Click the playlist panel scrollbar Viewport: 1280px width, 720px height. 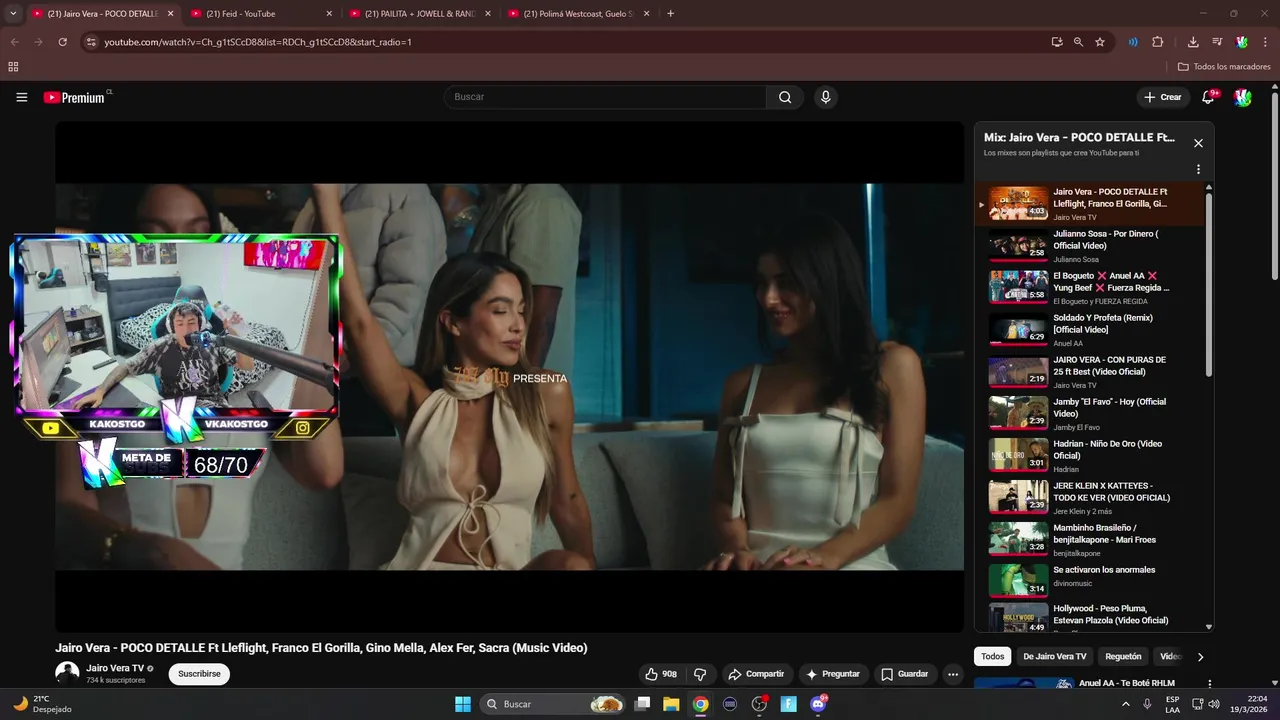(x=1209, y=285)
